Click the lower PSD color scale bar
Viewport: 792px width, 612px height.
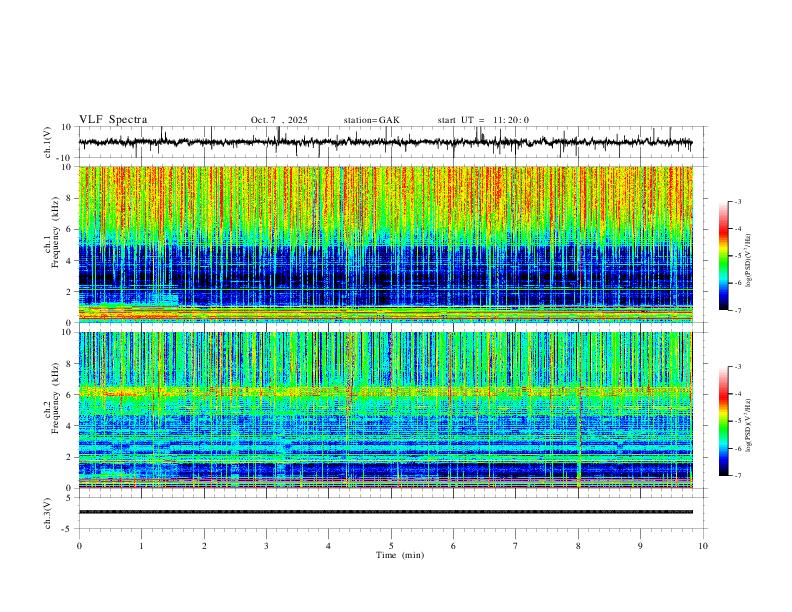[x=724, y=421]
